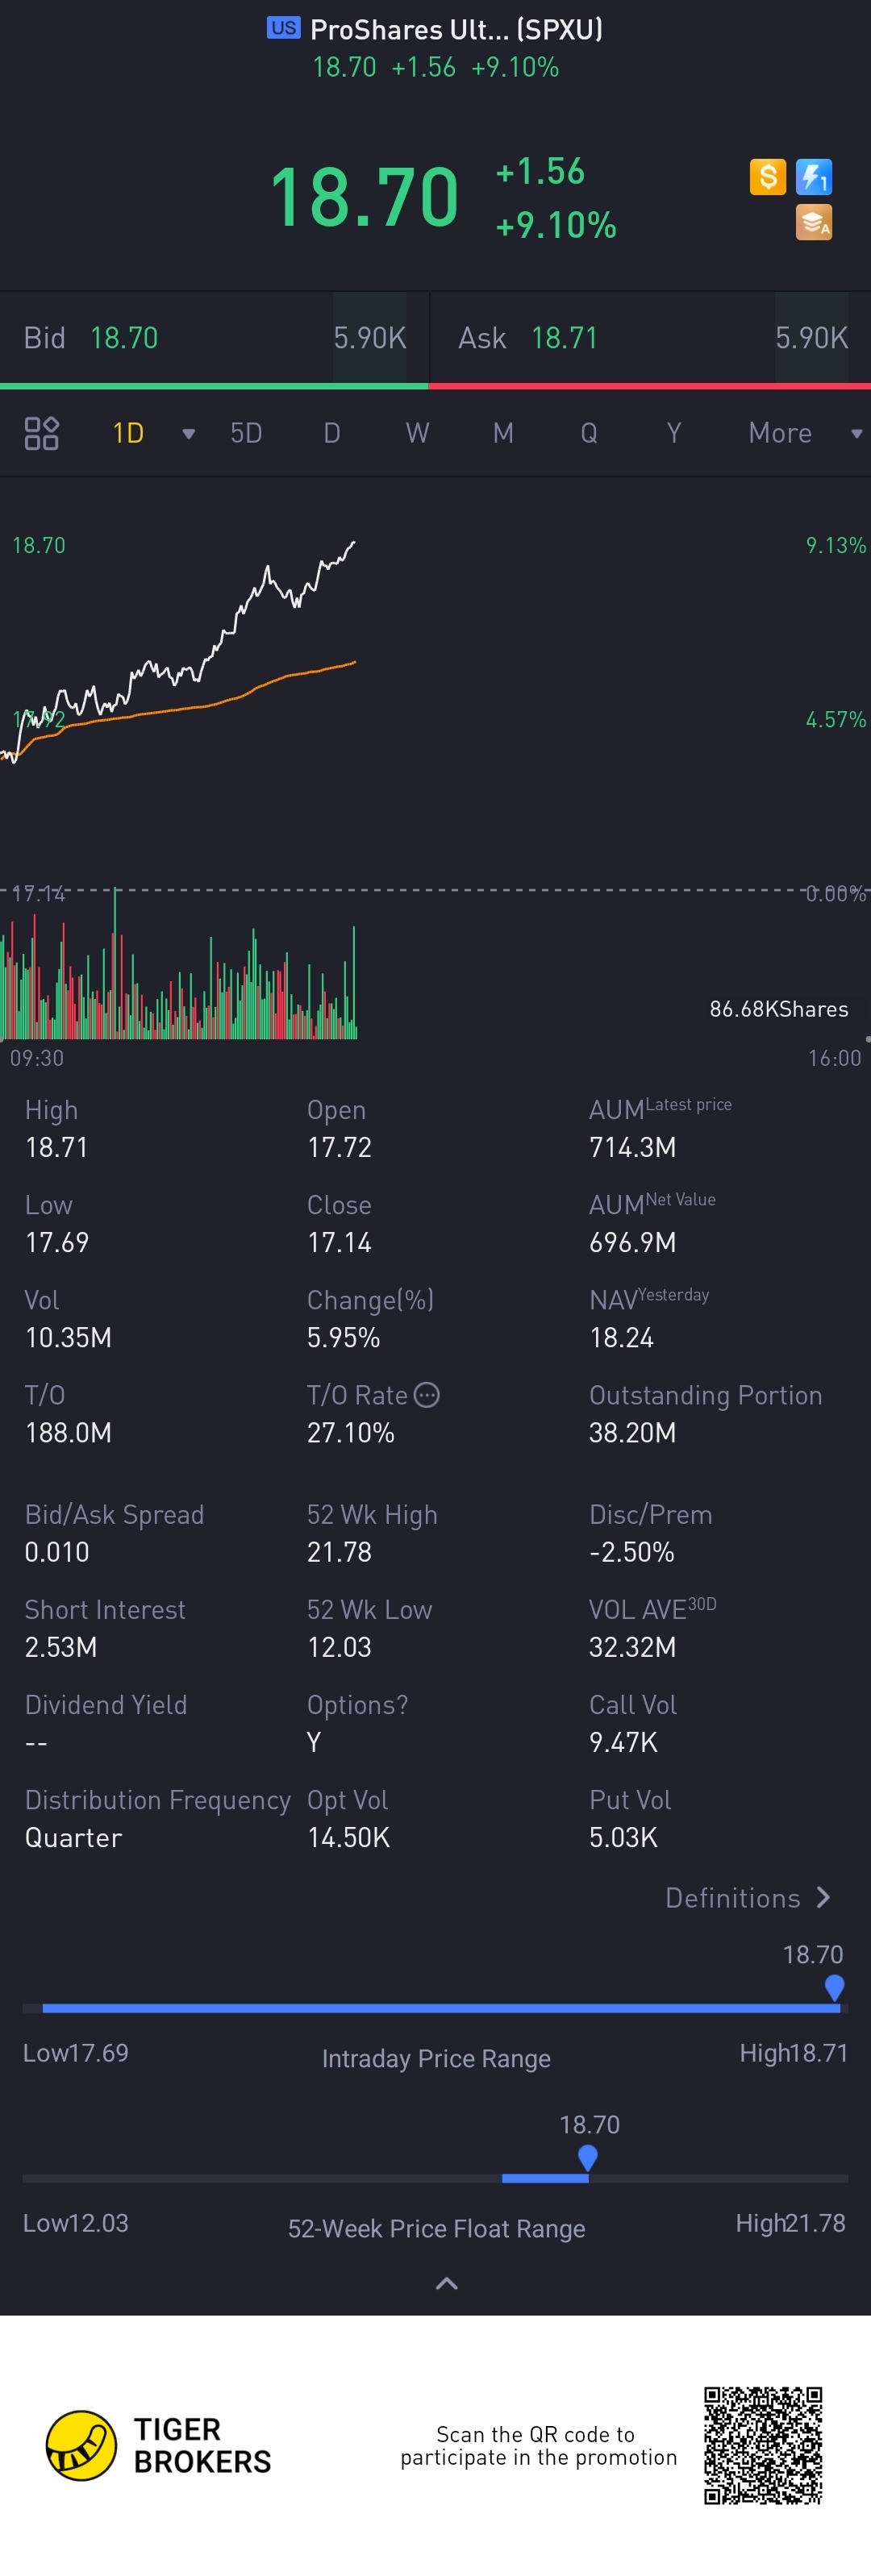Open the More timeframes dropdown
The height and width of the screenshot is (2576, 871).
point(805,433)
